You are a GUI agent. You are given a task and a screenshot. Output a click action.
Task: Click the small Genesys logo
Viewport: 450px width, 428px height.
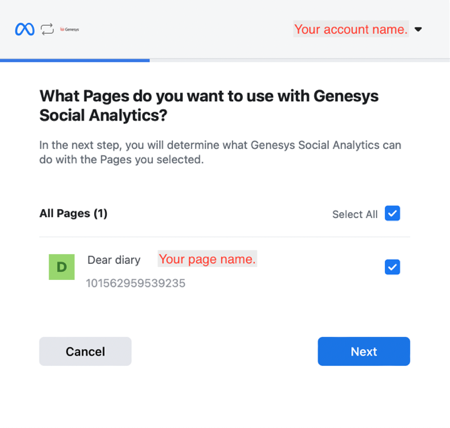pyautogui.click(x=69, y=29)
